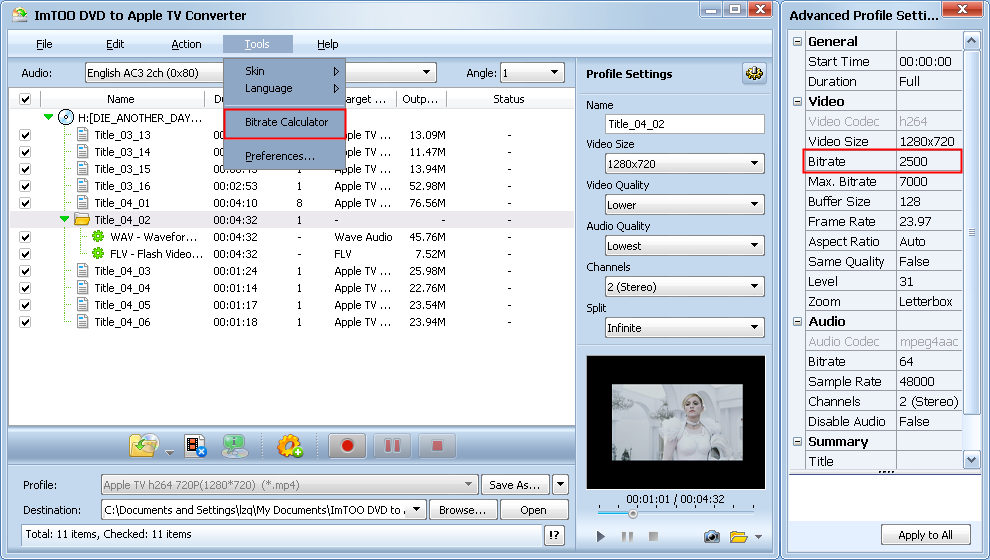The image size is (990, 560).
Task: Click the WAV profile gear icon
Action: tap(98, 237)
